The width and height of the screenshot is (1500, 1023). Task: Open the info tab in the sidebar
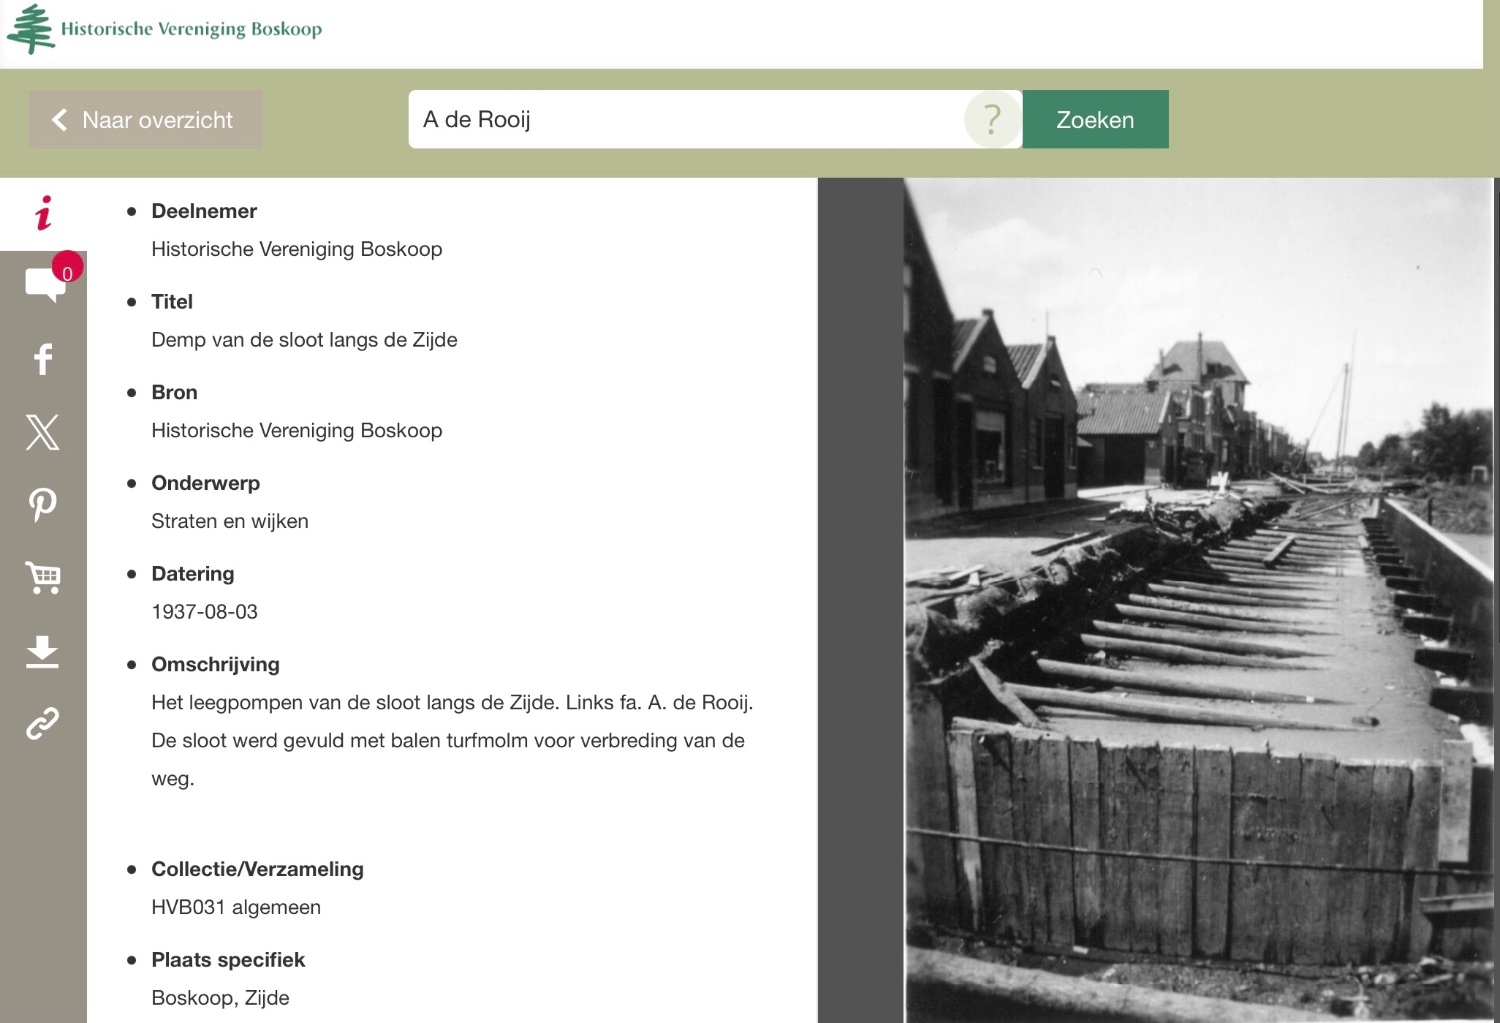click(43, 213)
